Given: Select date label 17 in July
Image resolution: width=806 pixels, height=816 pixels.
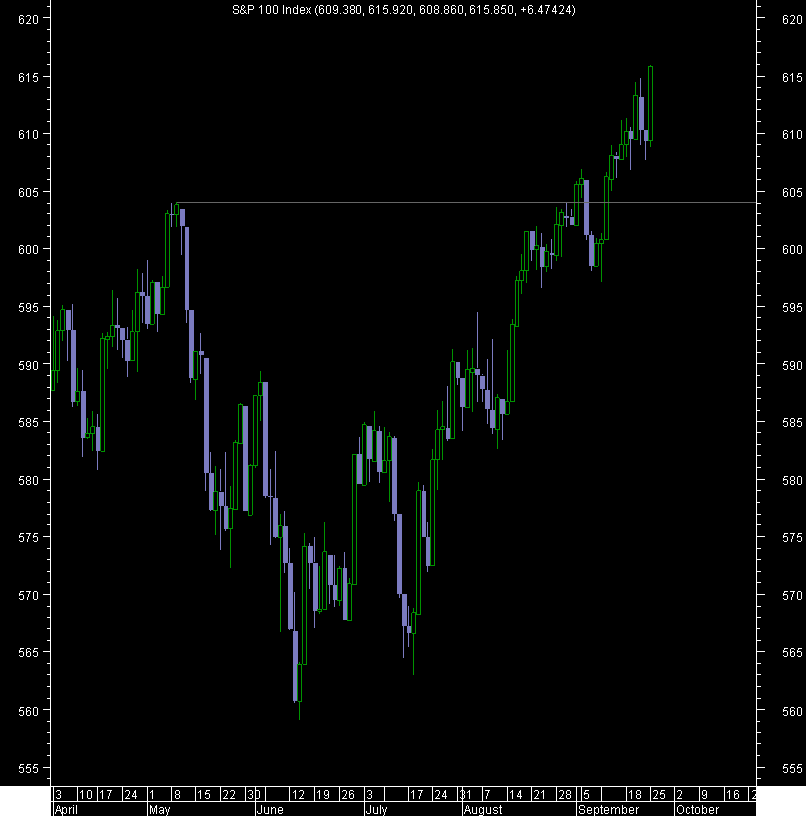Looking at the screenshot, I should coord(416,795).
